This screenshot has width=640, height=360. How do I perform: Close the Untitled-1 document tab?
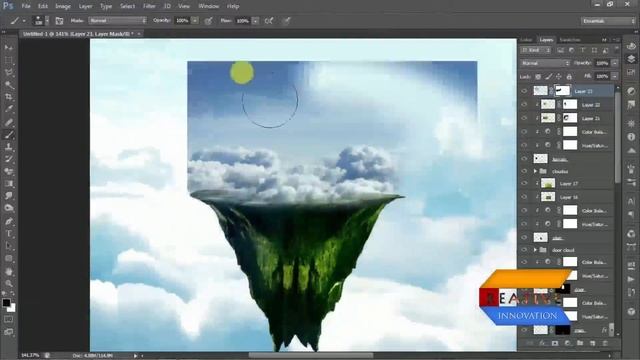(x=139, y=34)
